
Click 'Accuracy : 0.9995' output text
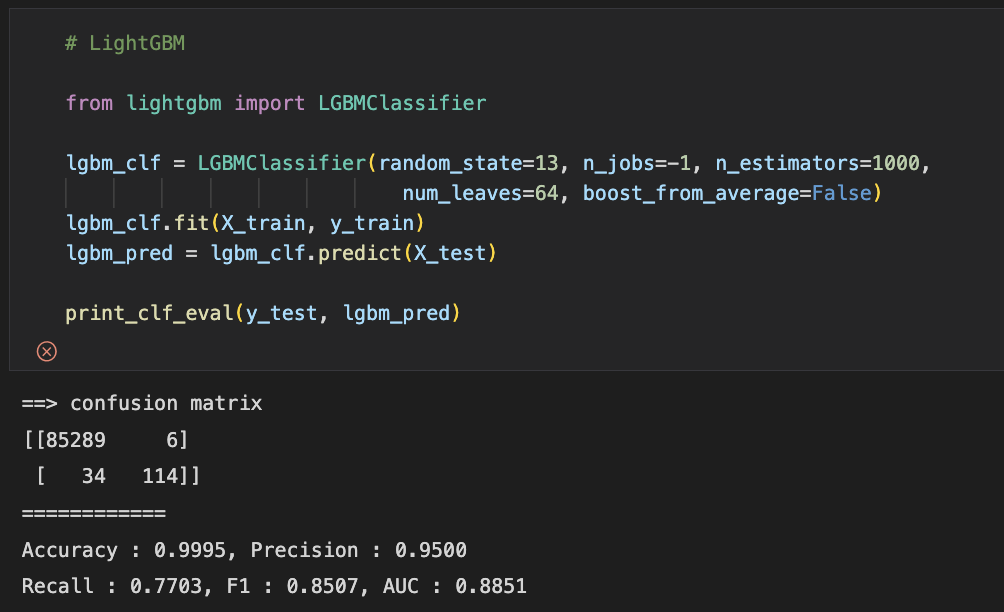tap(124, 551)
